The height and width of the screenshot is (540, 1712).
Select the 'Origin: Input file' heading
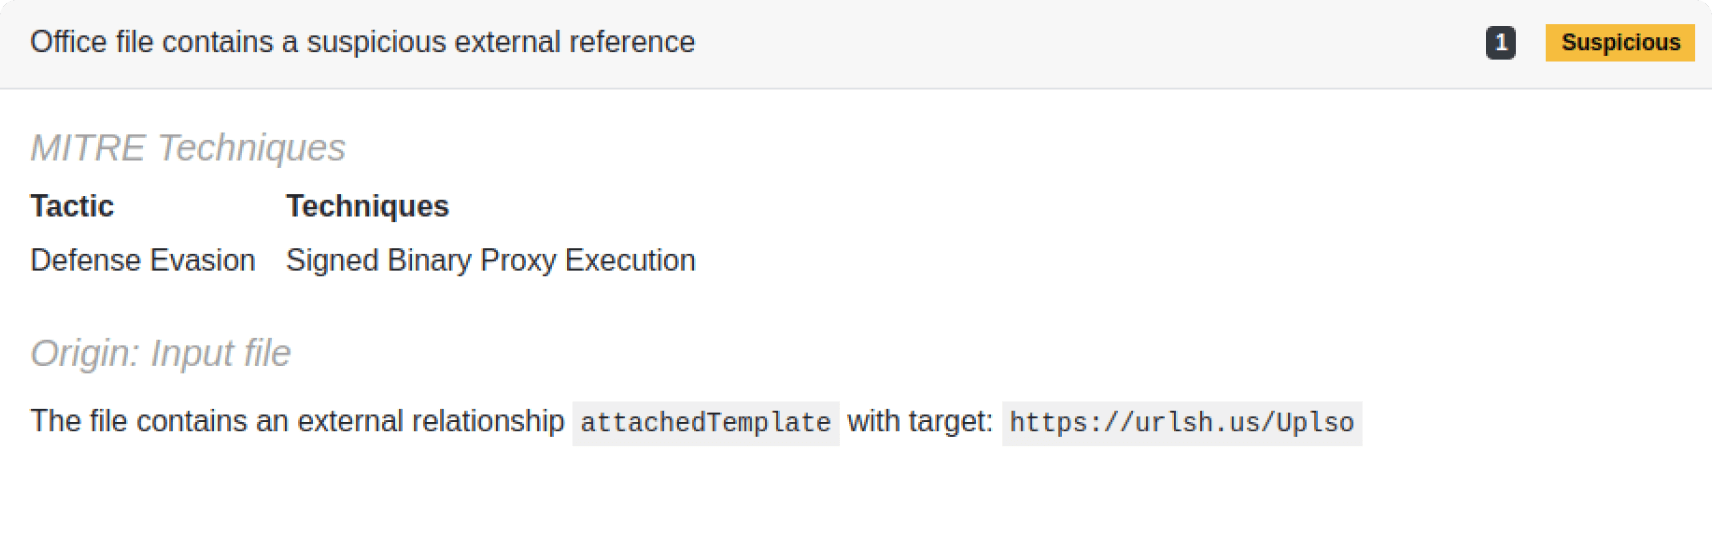click(x=160, y=353)
